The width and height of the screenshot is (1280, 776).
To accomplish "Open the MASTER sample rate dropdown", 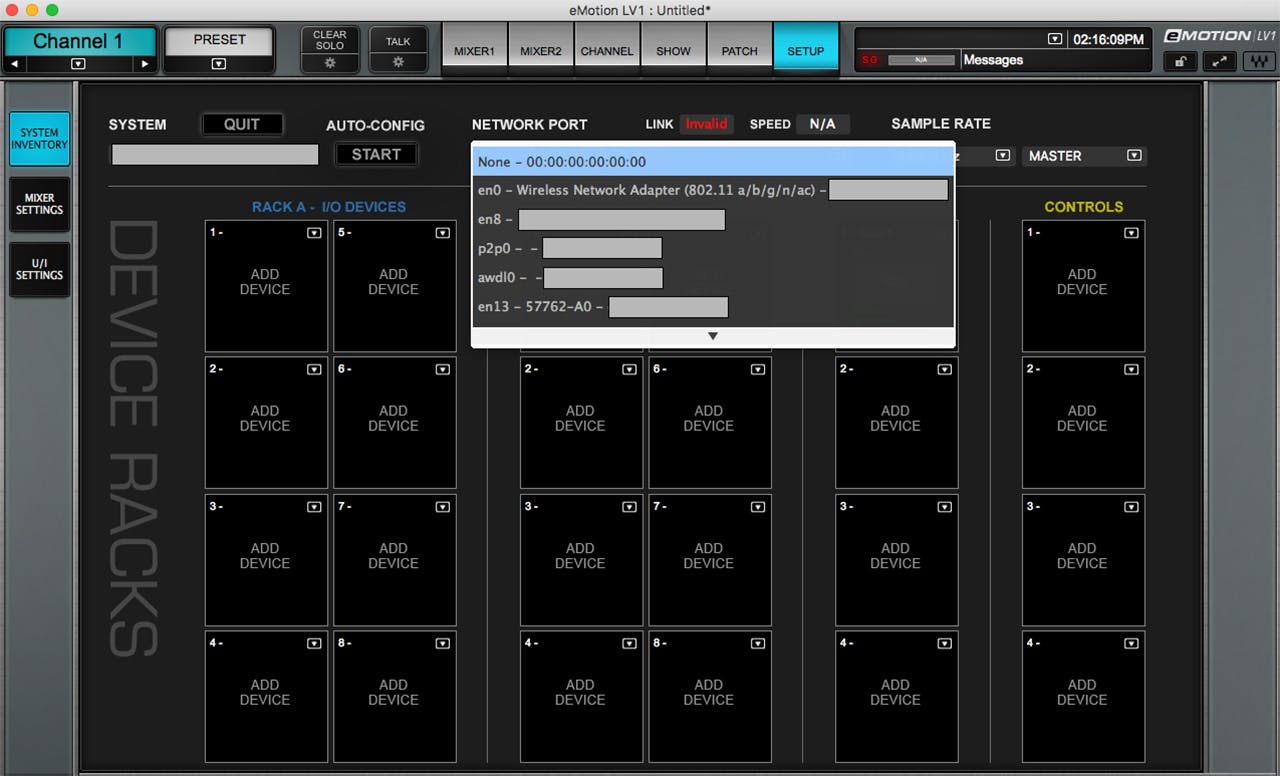I will pyautogui.click(x=1134, y=156).
